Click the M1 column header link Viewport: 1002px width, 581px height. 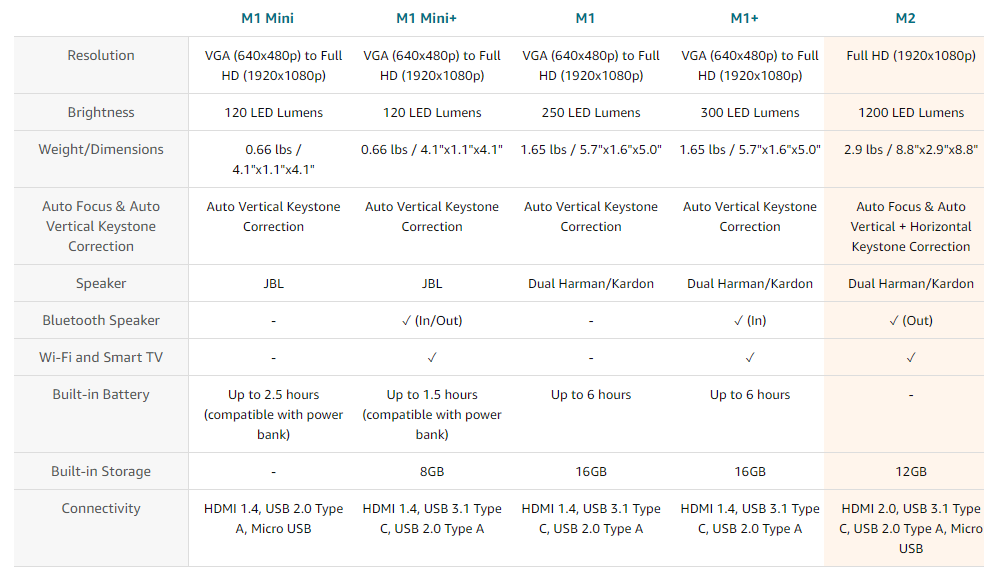coord(585,18)
